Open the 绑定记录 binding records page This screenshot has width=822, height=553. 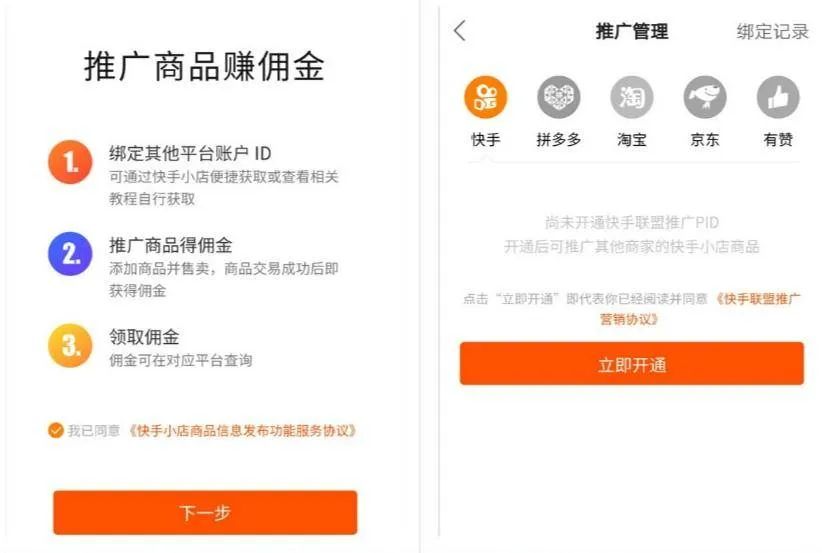[x=772, y=31]
